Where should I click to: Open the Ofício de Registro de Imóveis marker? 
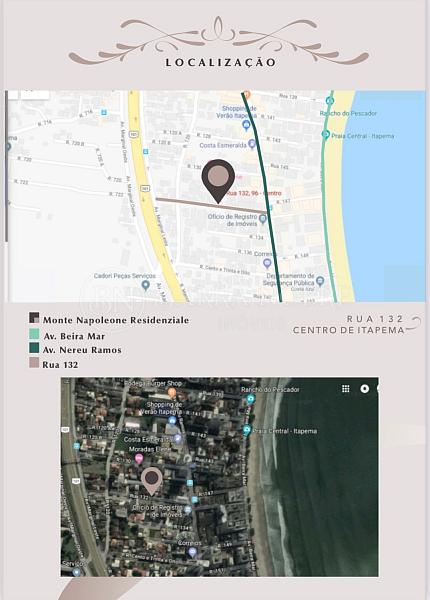(262, 219)
